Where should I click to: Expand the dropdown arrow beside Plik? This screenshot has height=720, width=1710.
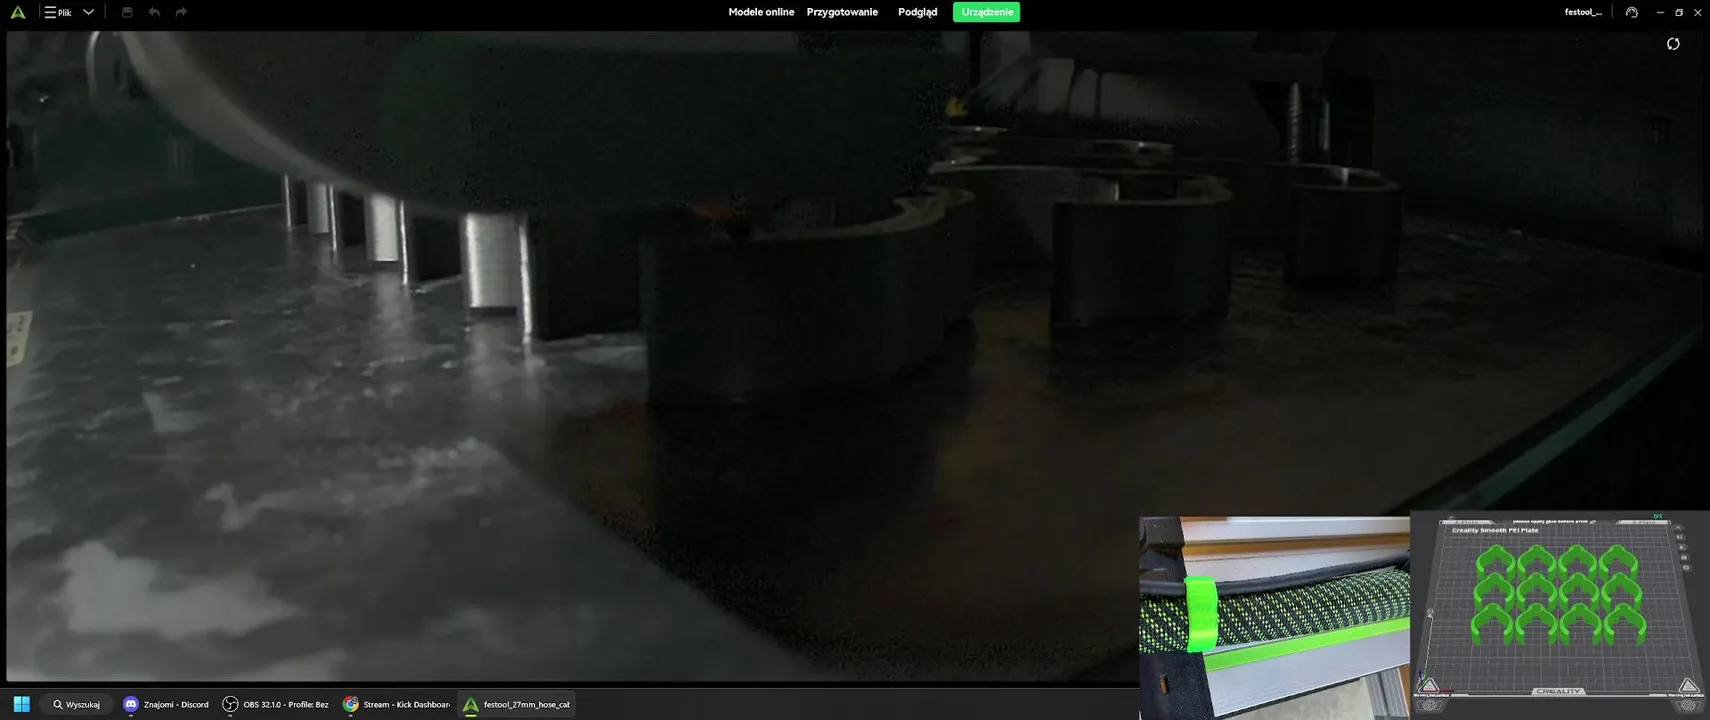(x=88, y=12)
